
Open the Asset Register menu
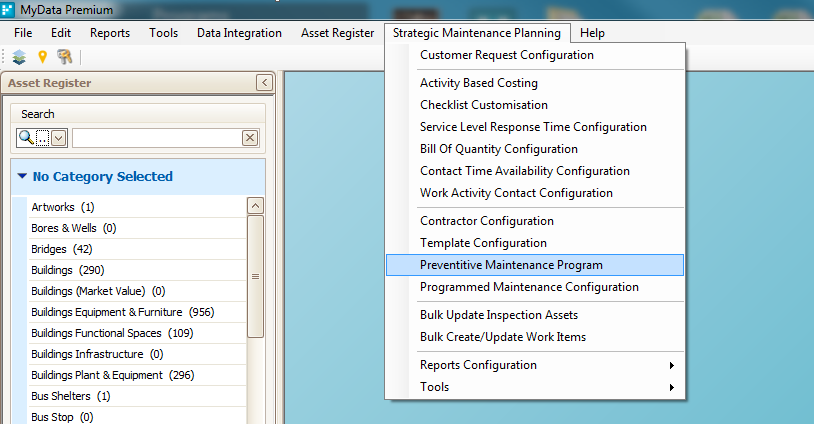[337, 33]
